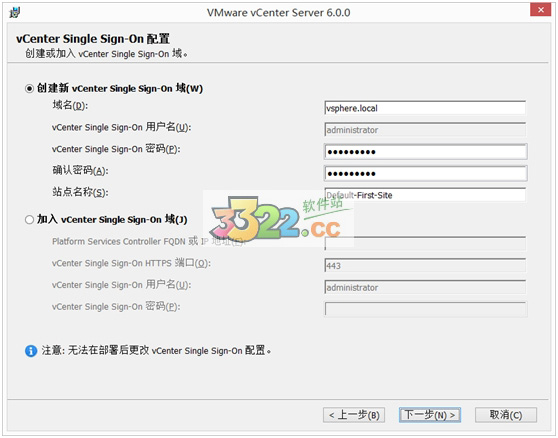The image size is (558, 438).
Task: Continue with the 下一步(N) button
Action: pos(430,415)
